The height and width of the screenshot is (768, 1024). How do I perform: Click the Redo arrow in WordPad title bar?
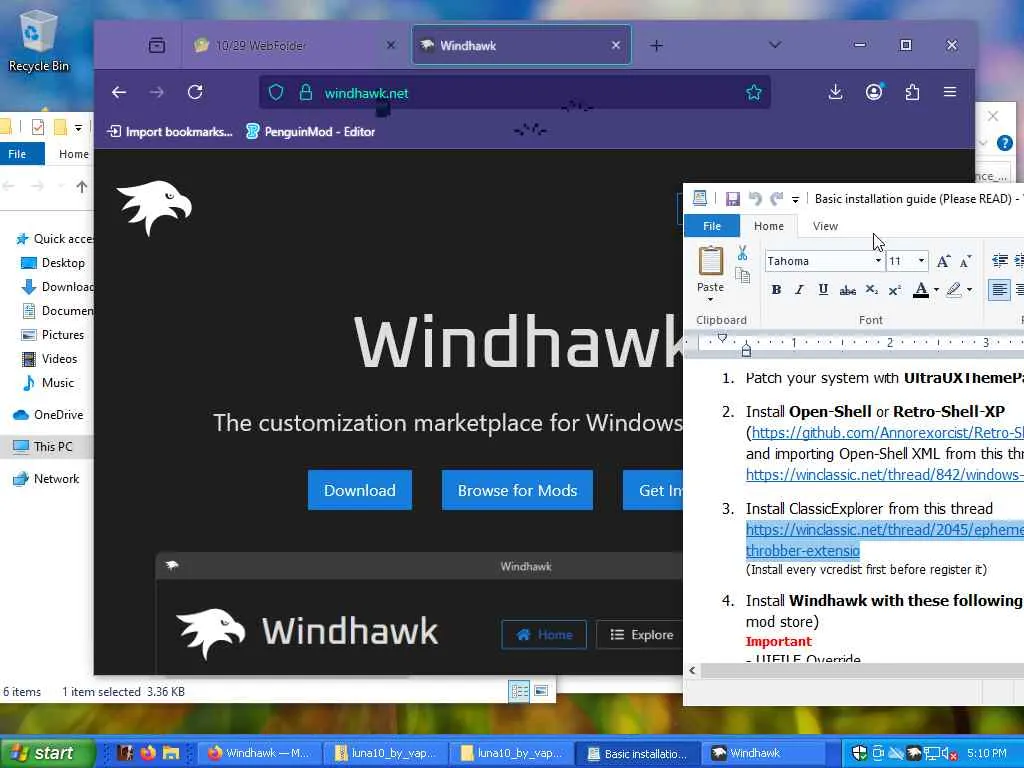(776, 199)
